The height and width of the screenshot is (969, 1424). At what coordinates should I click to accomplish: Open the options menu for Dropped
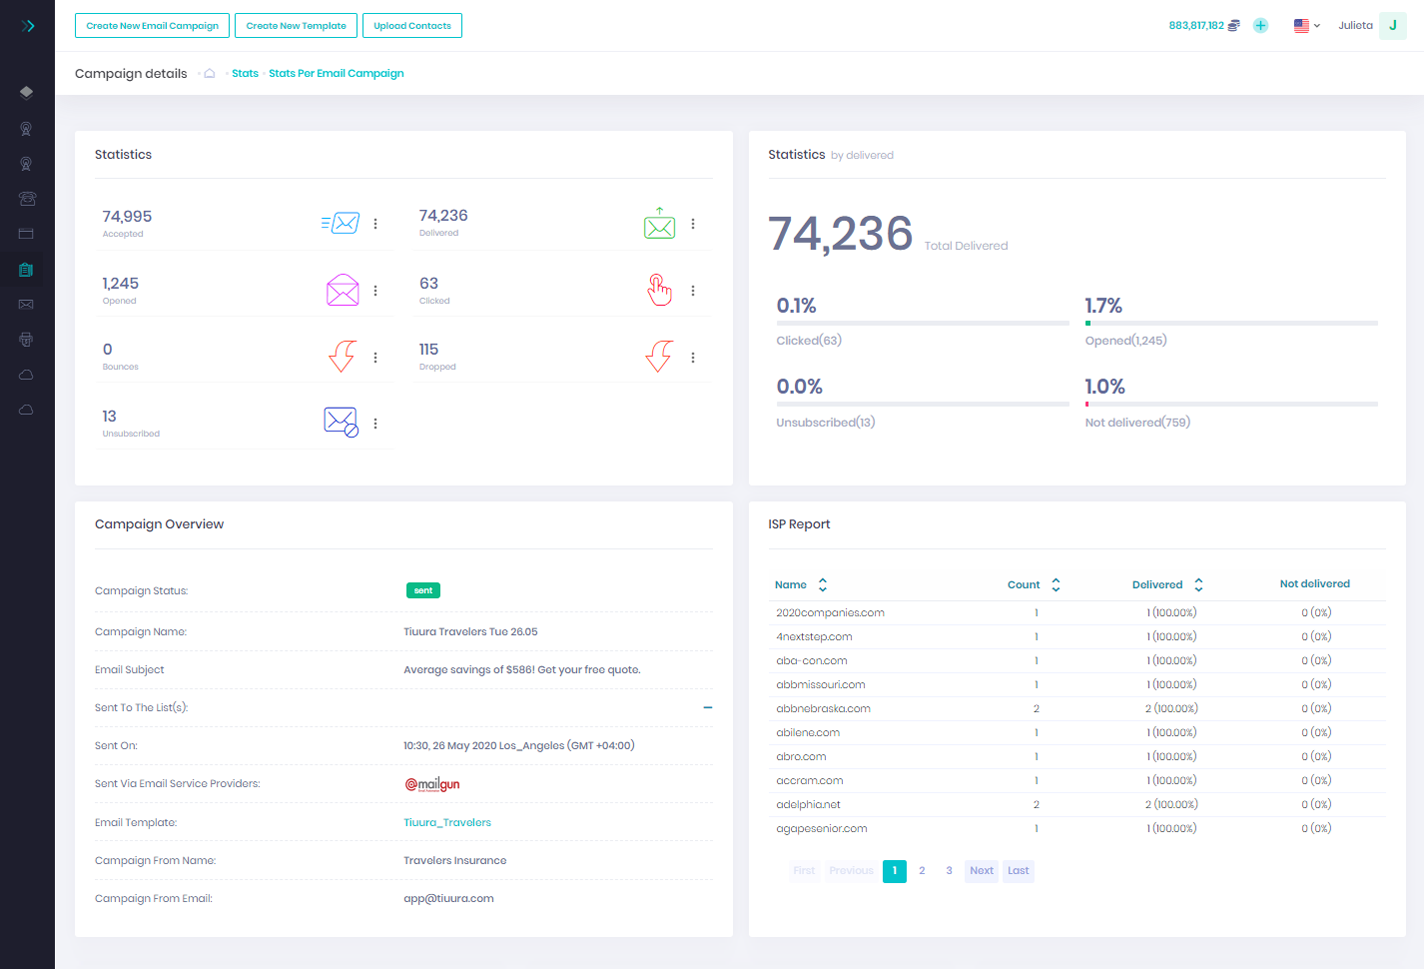[x=693, y=357]
